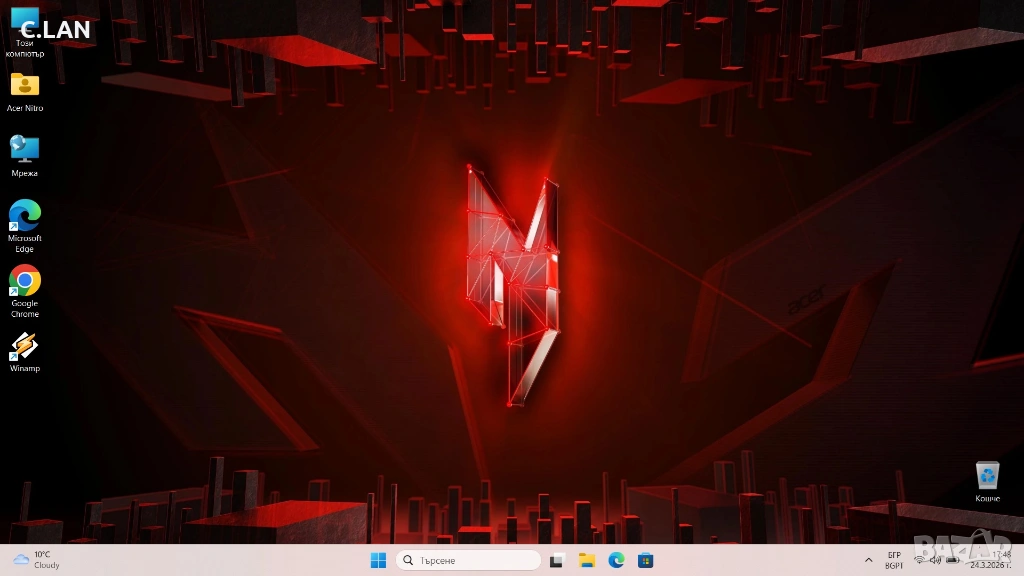Image resolution: width=1024 pixels, height=576 pixels.
Task: Open the Acer Nitro user folder
Action: (25, 86)
